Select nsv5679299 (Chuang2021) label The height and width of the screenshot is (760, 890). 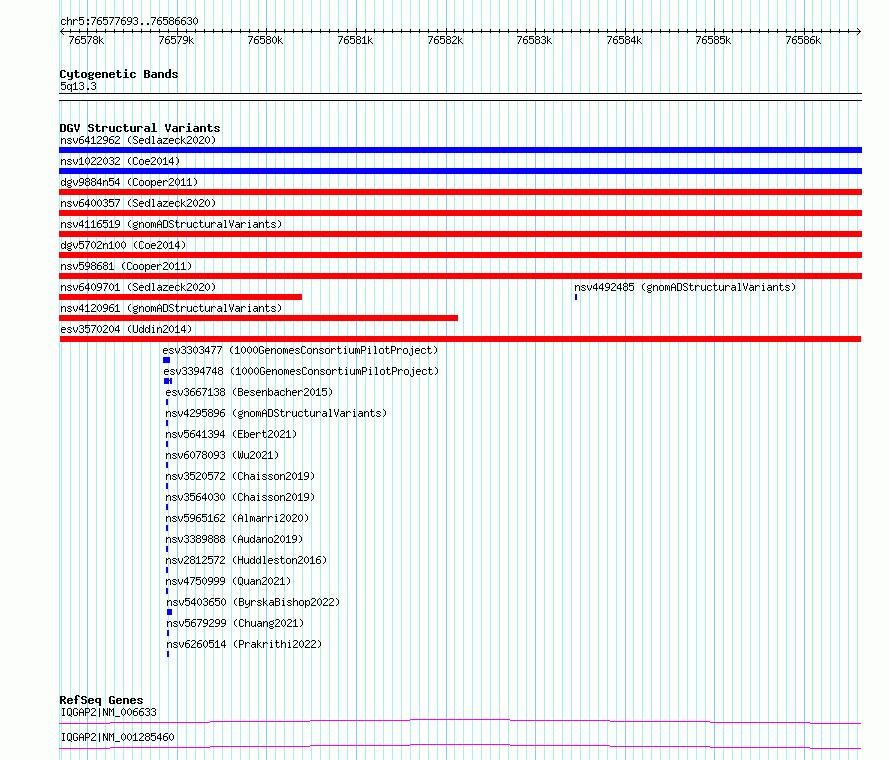(x=235, y=623)
